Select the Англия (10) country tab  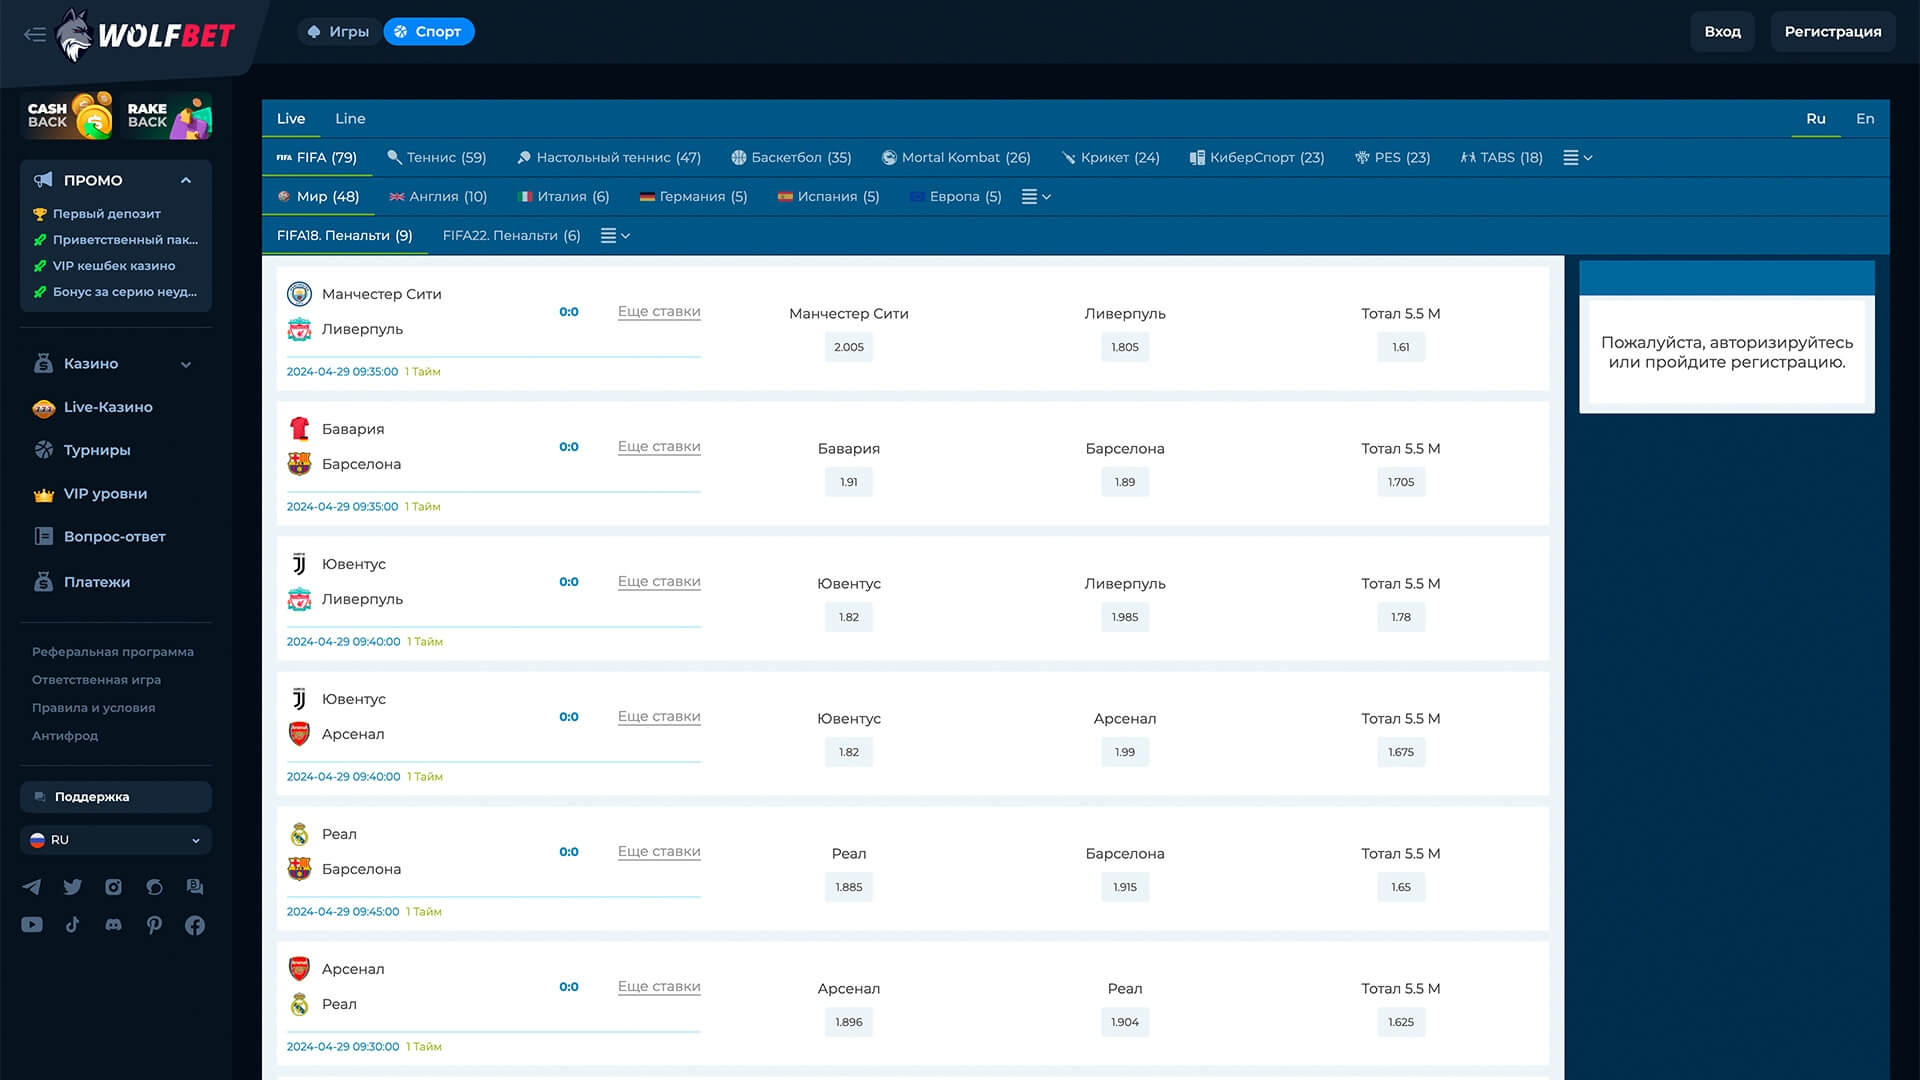point(438,197)
